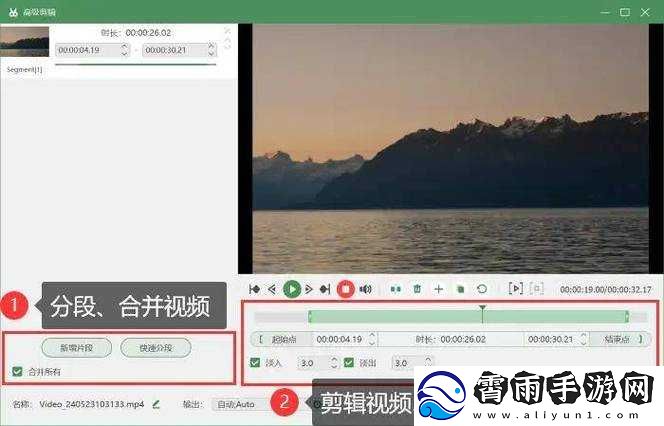Click timeline start time field 00:00:04.19

point(340,339)
